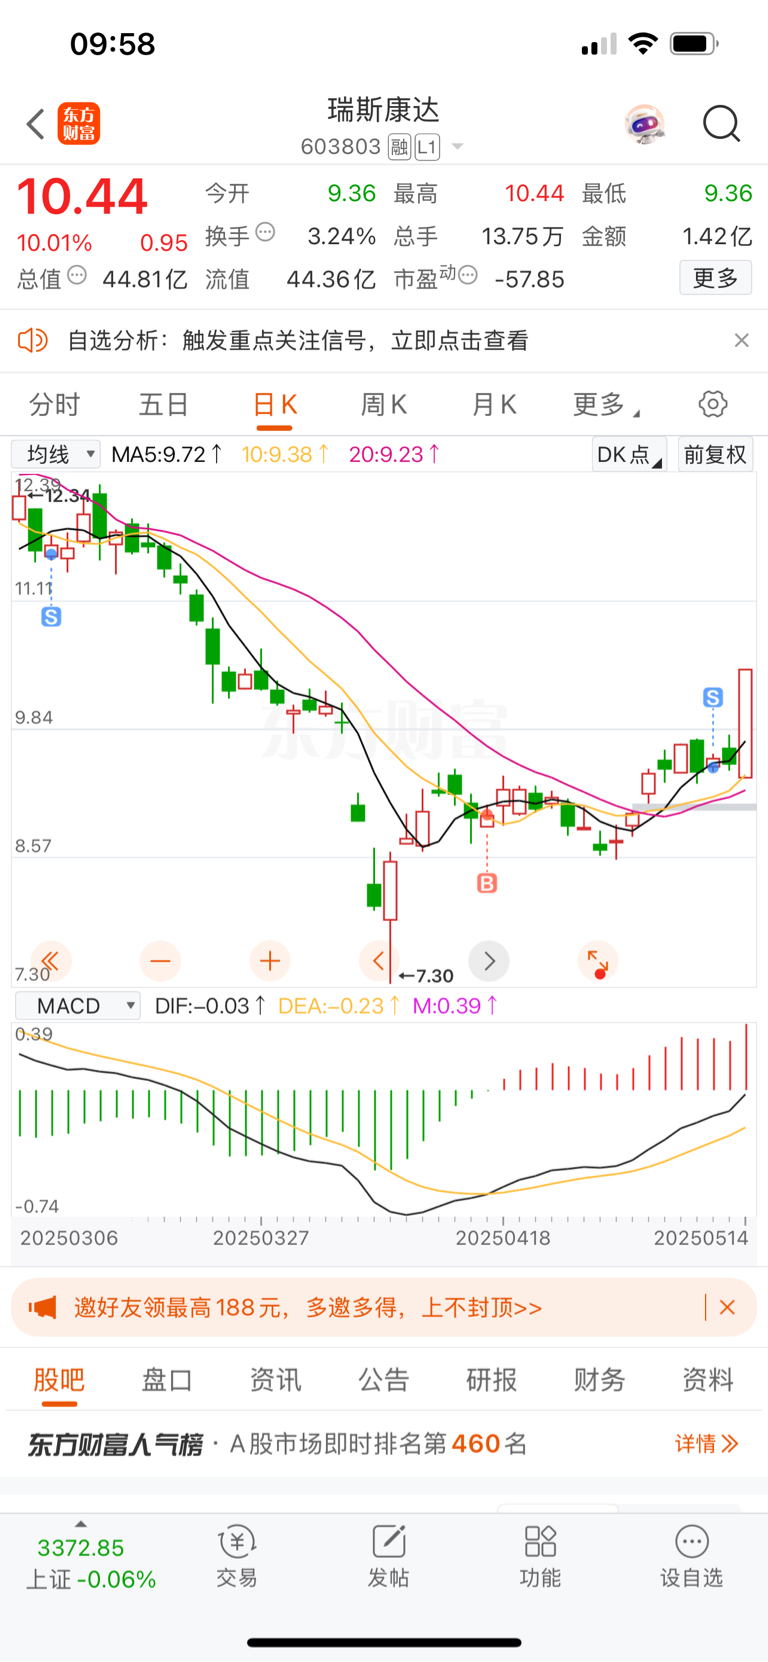768x1662 pixels.
Task: Move chart left with left arrow
Action: pyautogui.click(x=378, y=961)
